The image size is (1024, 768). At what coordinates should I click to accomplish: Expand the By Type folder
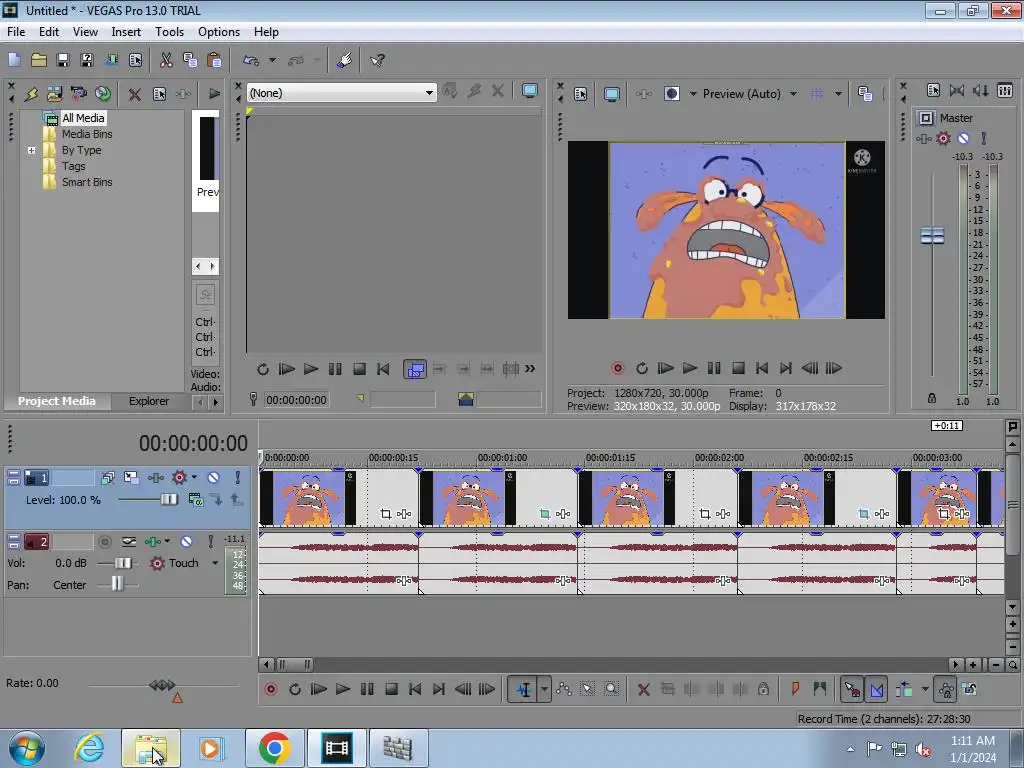point(31,150)
